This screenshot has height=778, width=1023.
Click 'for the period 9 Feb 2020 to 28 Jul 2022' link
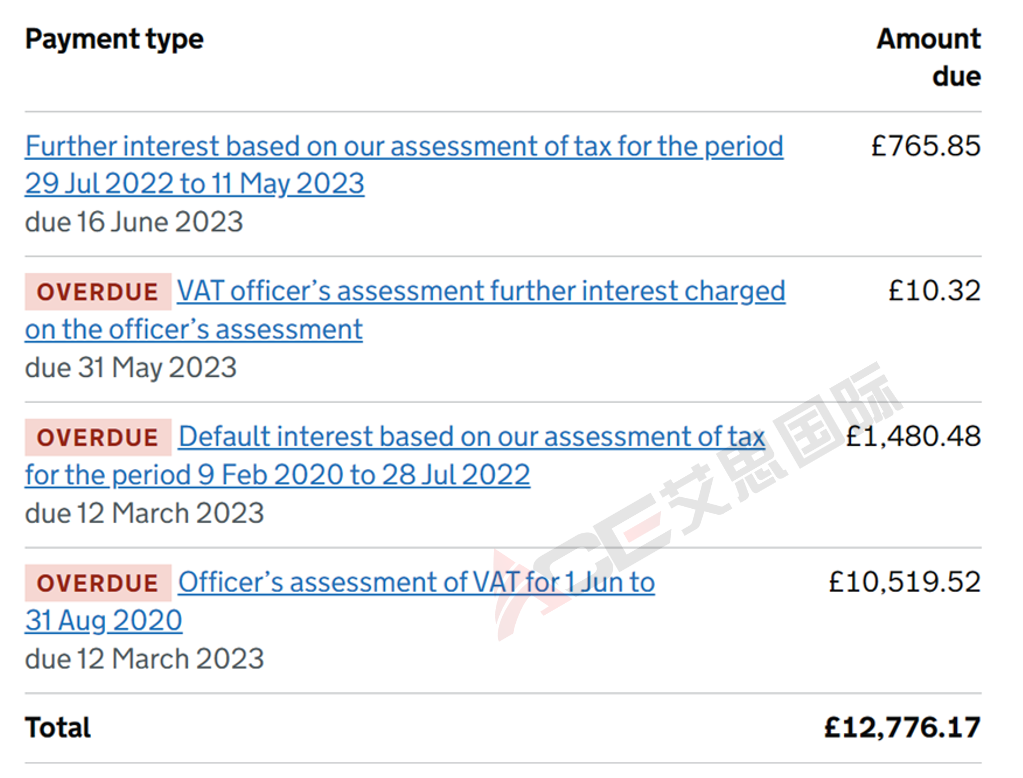point(277,475)
